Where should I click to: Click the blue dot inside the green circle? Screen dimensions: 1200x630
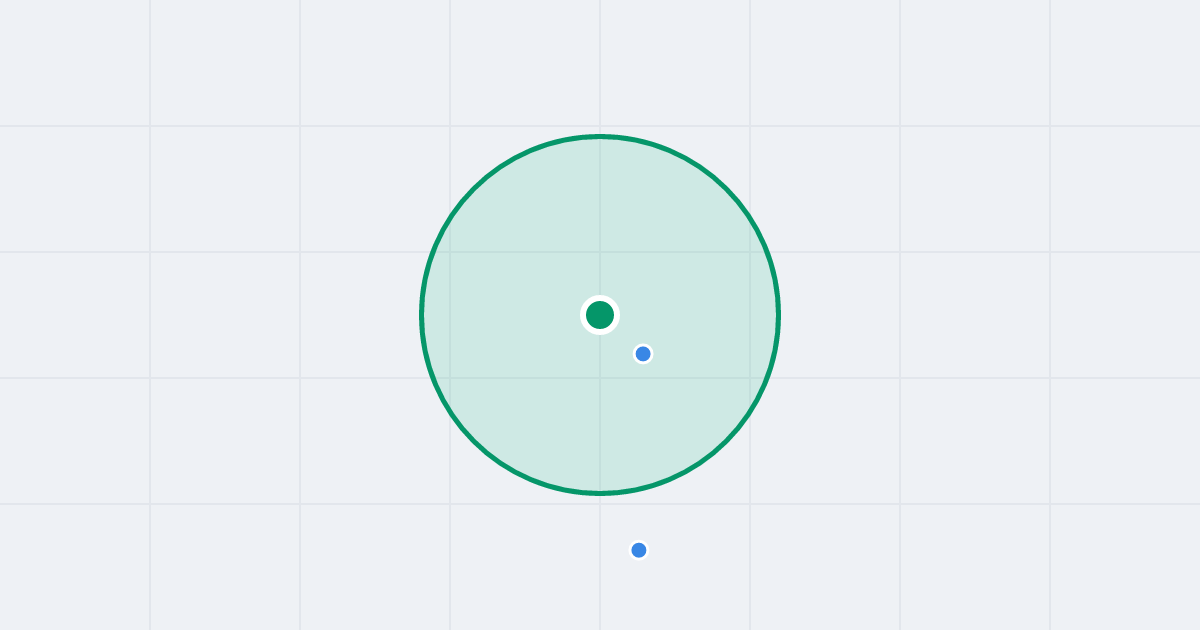click(x=643, y=354)
